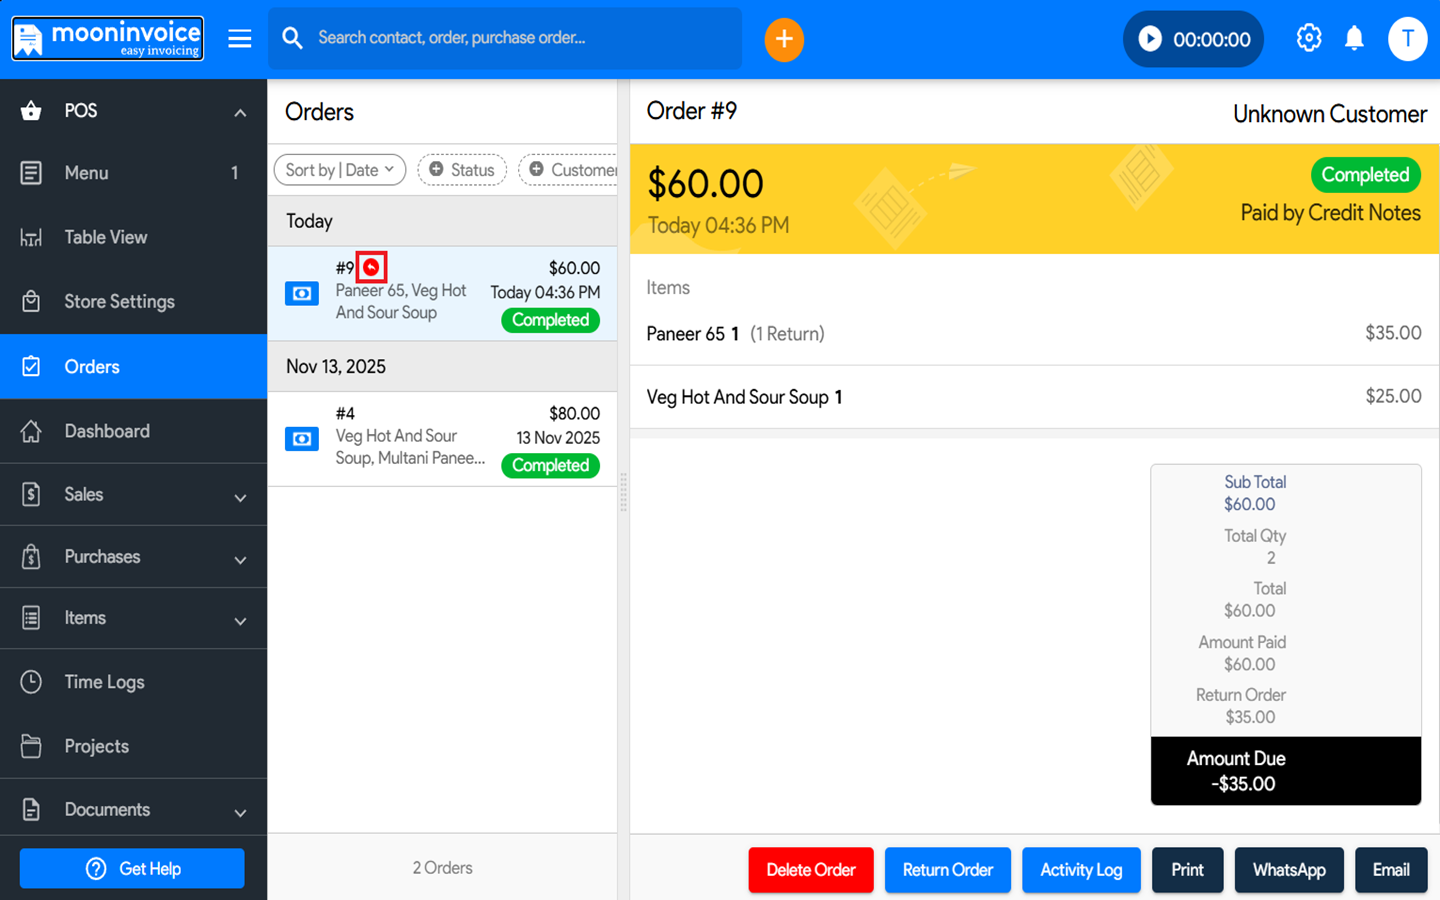Screen dimensions: 1440x900
Task: Start the time tracker timer
Action: coord(1151,39)
